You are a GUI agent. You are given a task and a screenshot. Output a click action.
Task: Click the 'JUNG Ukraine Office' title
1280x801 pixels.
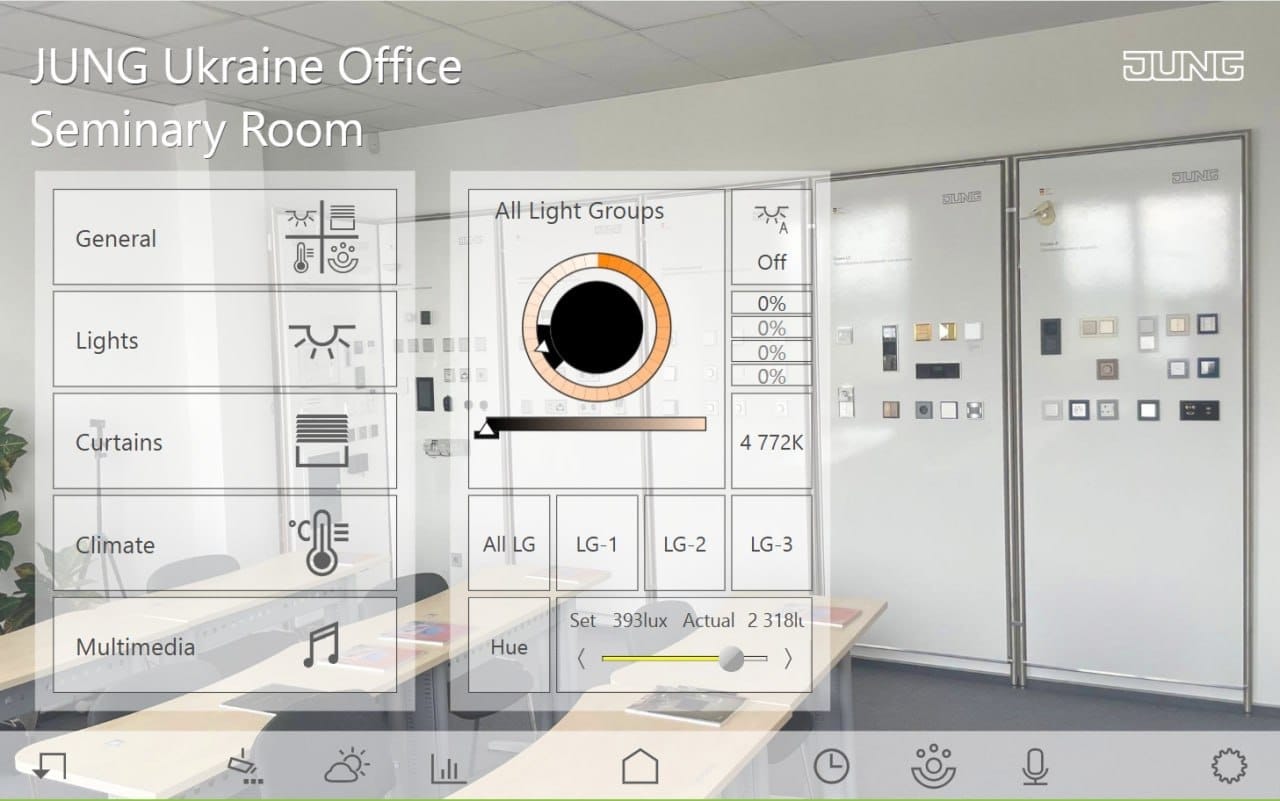(246, 67)
